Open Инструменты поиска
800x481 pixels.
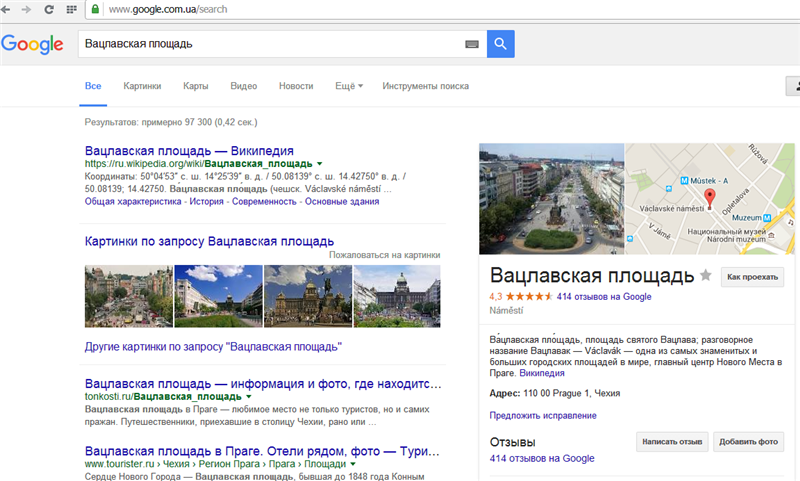(x=426, y=86)
